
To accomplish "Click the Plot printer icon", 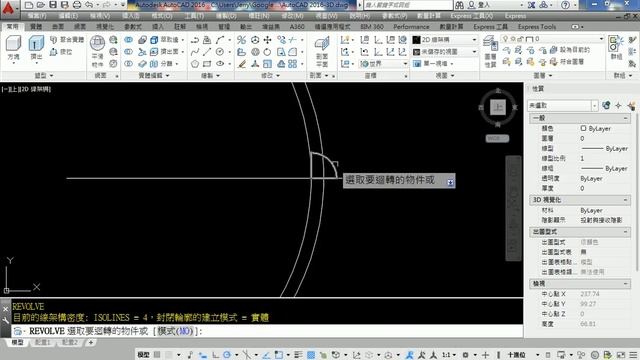I will pos(77,5).
